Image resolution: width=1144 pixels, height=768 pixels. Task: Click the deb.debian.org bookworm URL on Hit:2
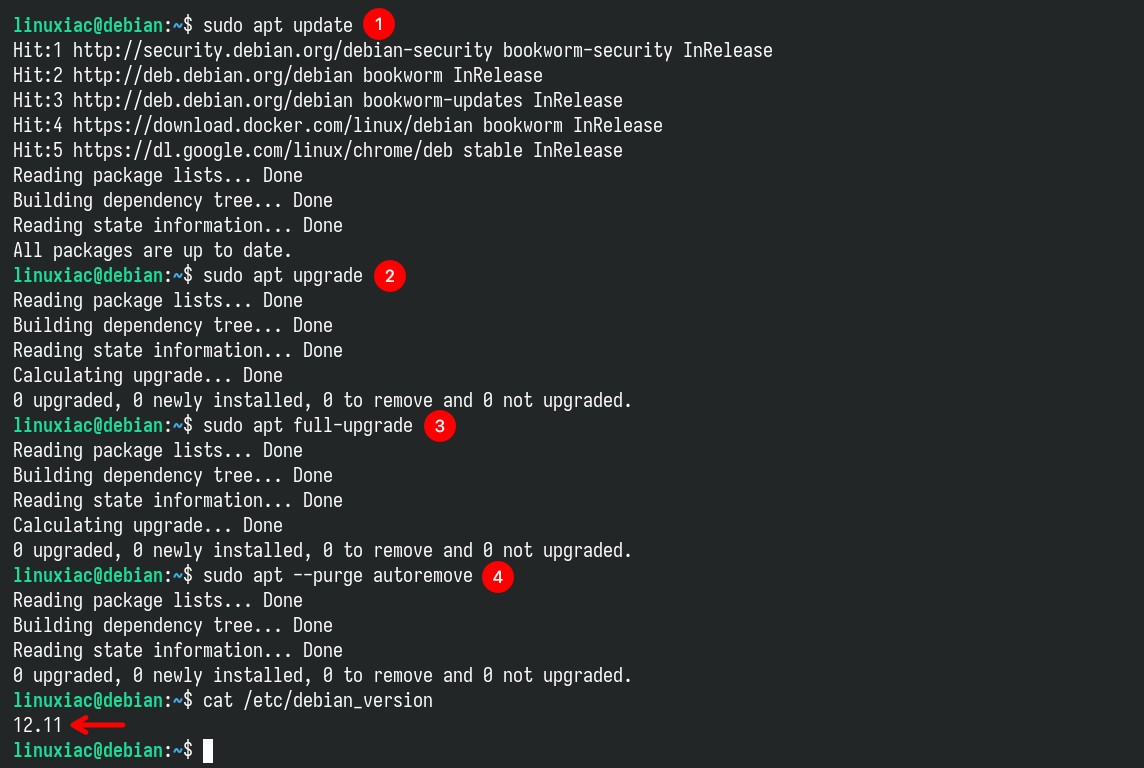click(x=212, y=75)
